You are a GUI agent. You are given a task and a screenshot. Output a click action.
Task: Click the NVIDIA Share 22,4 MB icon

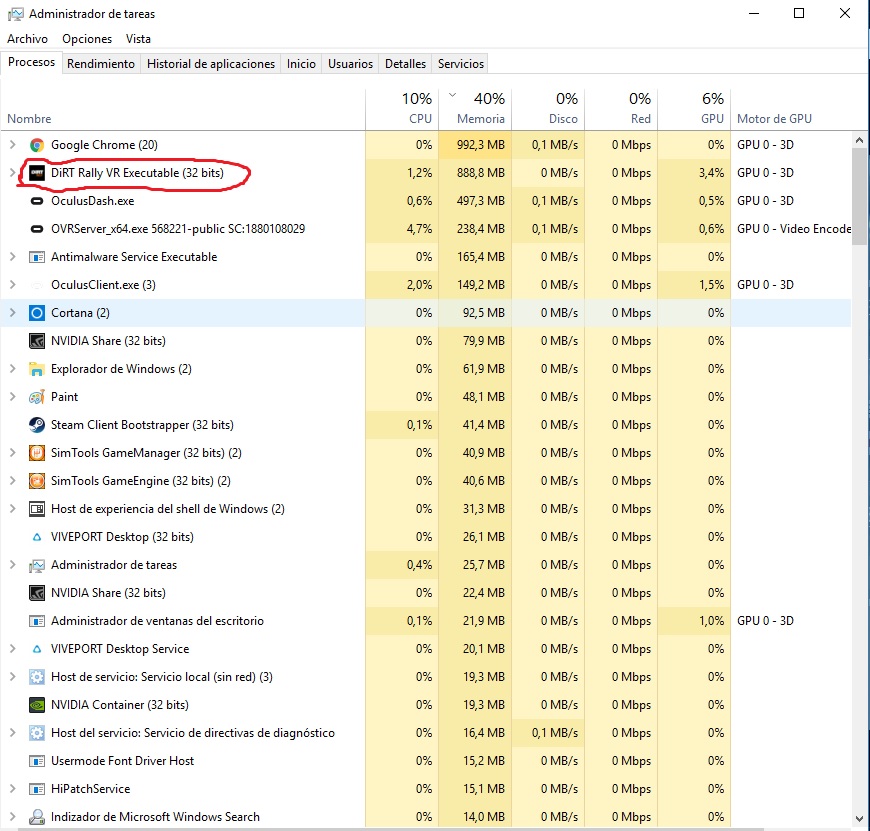pos(37,593)
